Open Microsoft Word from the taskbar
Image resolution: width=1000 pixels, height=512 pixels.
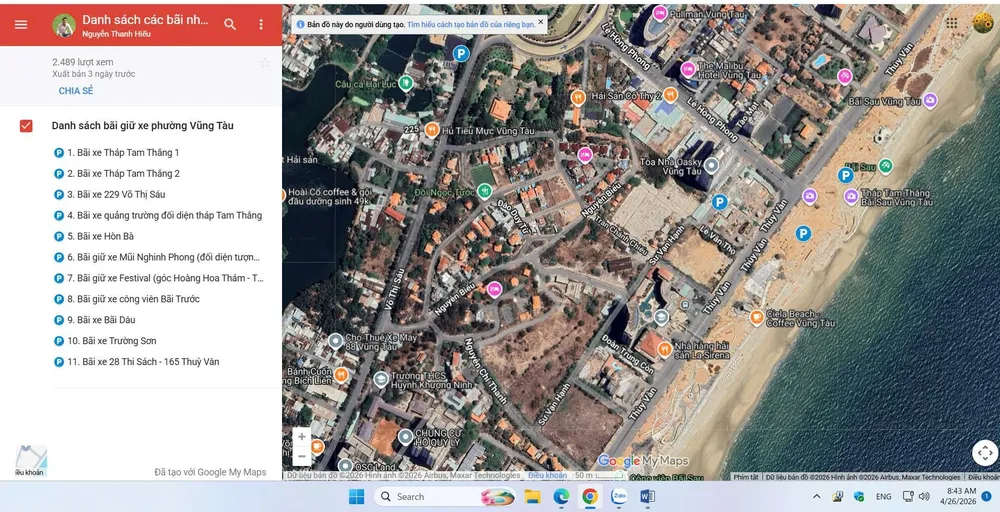coord(647,497)
